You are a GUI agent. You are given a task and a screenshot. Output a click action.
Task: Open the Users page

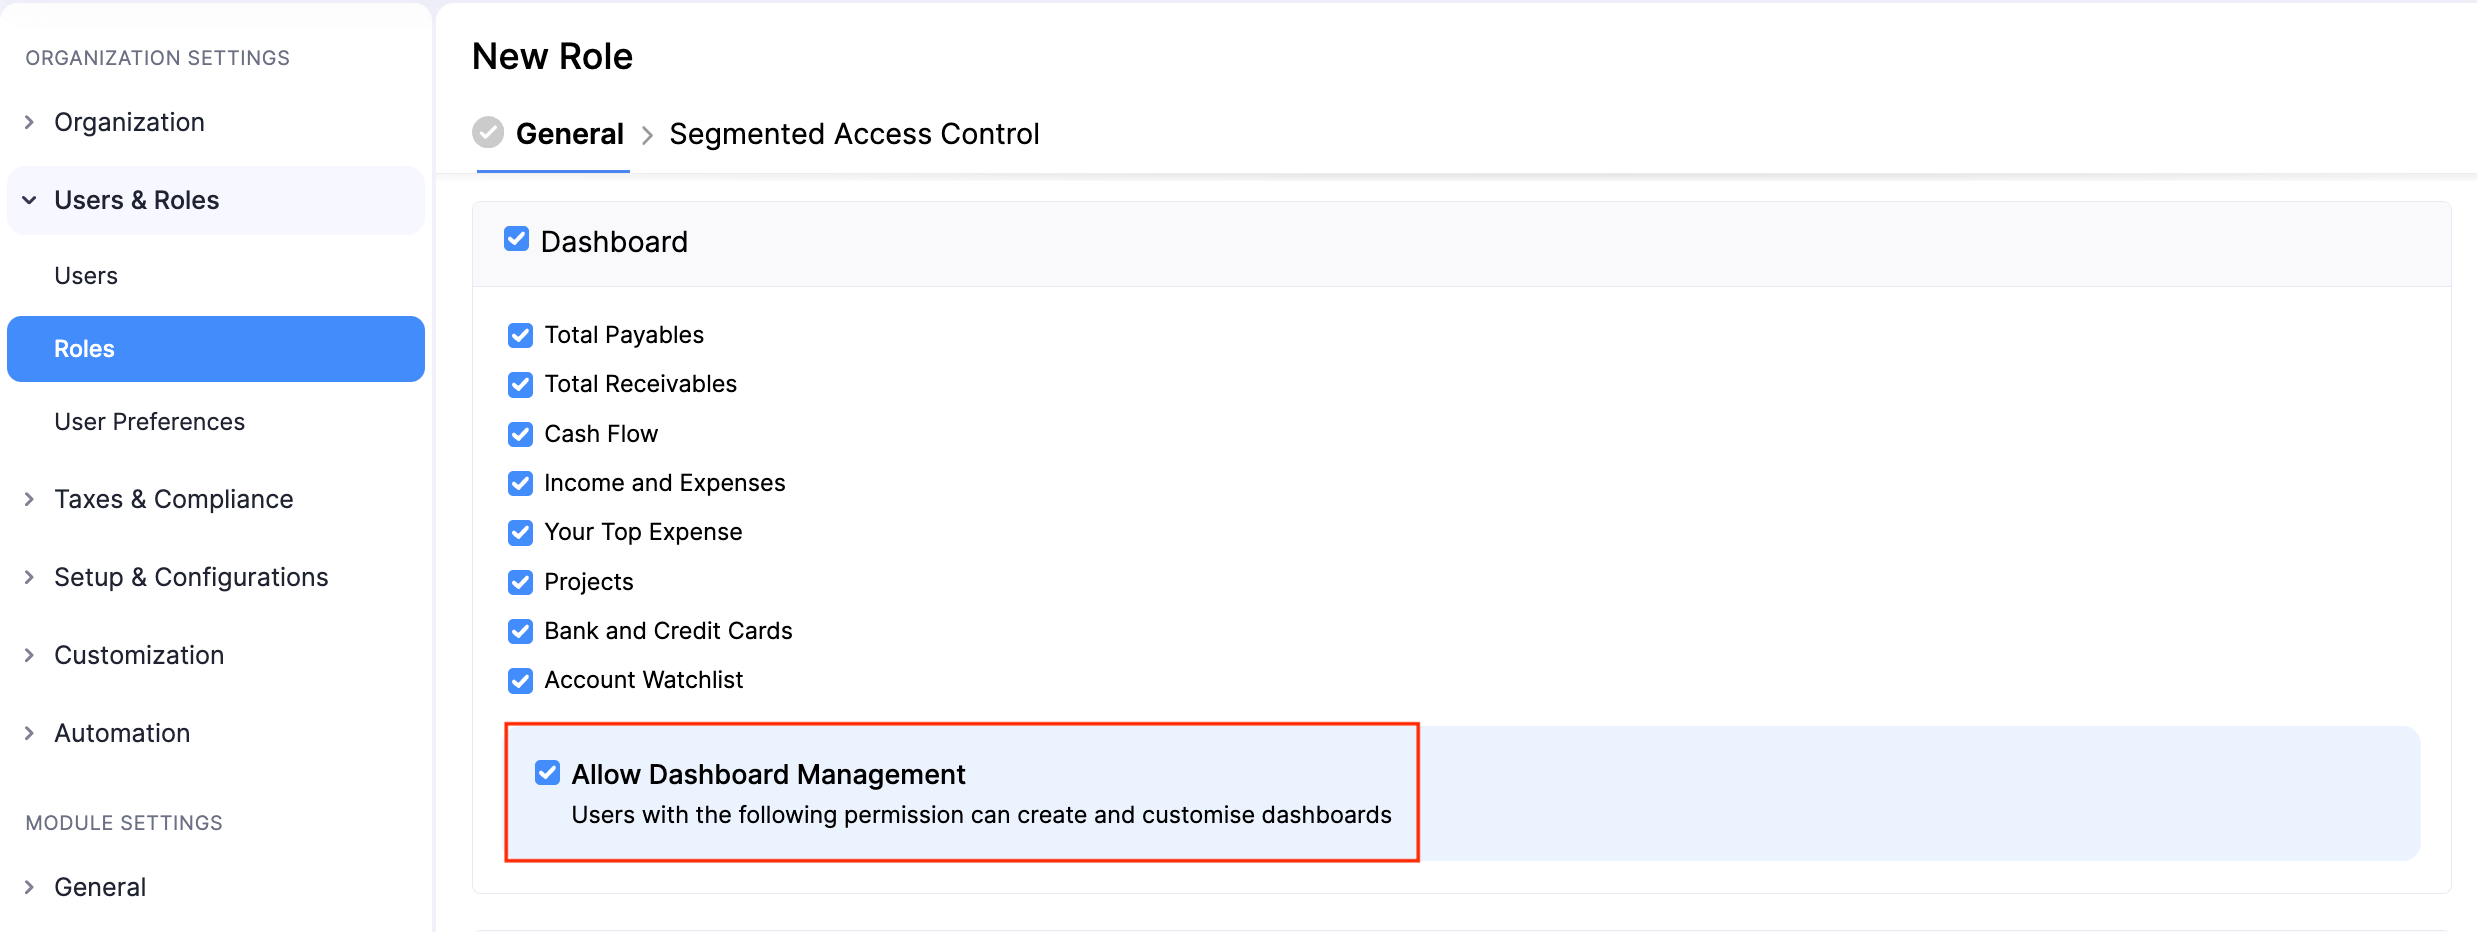(x=86, y=275)
